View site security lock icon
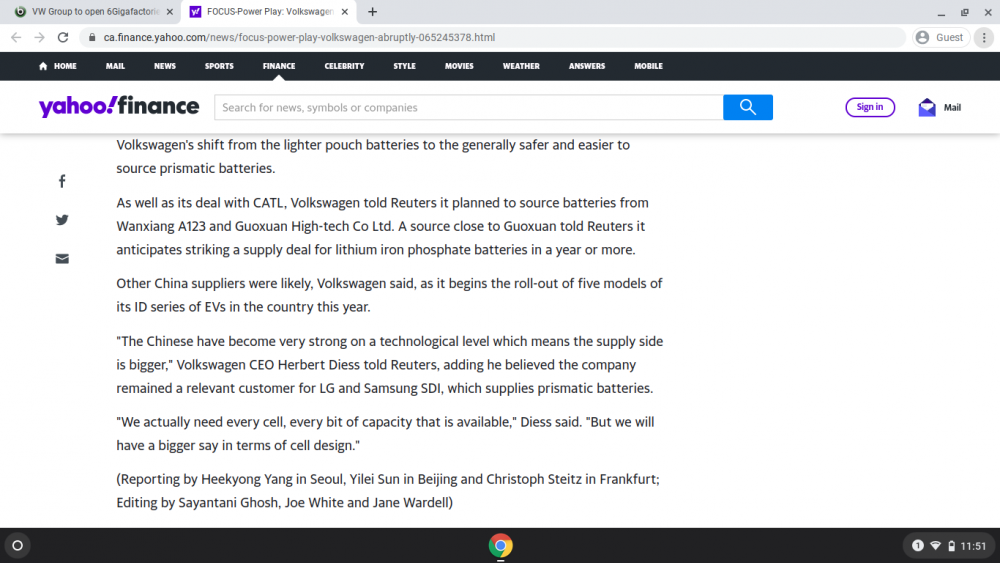1000x563 pixels. 92,38
